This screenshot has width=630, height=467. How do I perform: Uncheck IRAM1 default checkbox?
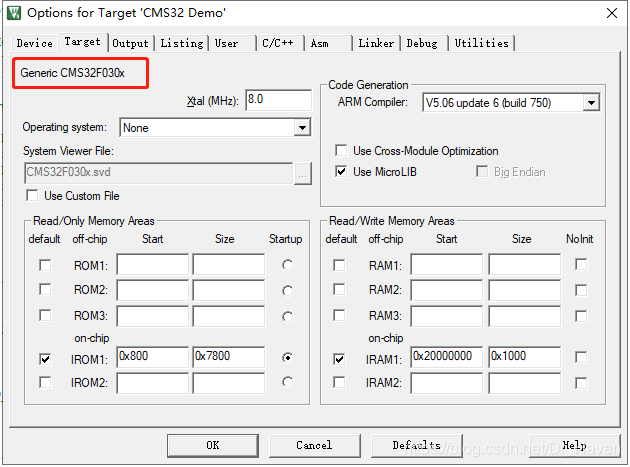click(339, 358)
